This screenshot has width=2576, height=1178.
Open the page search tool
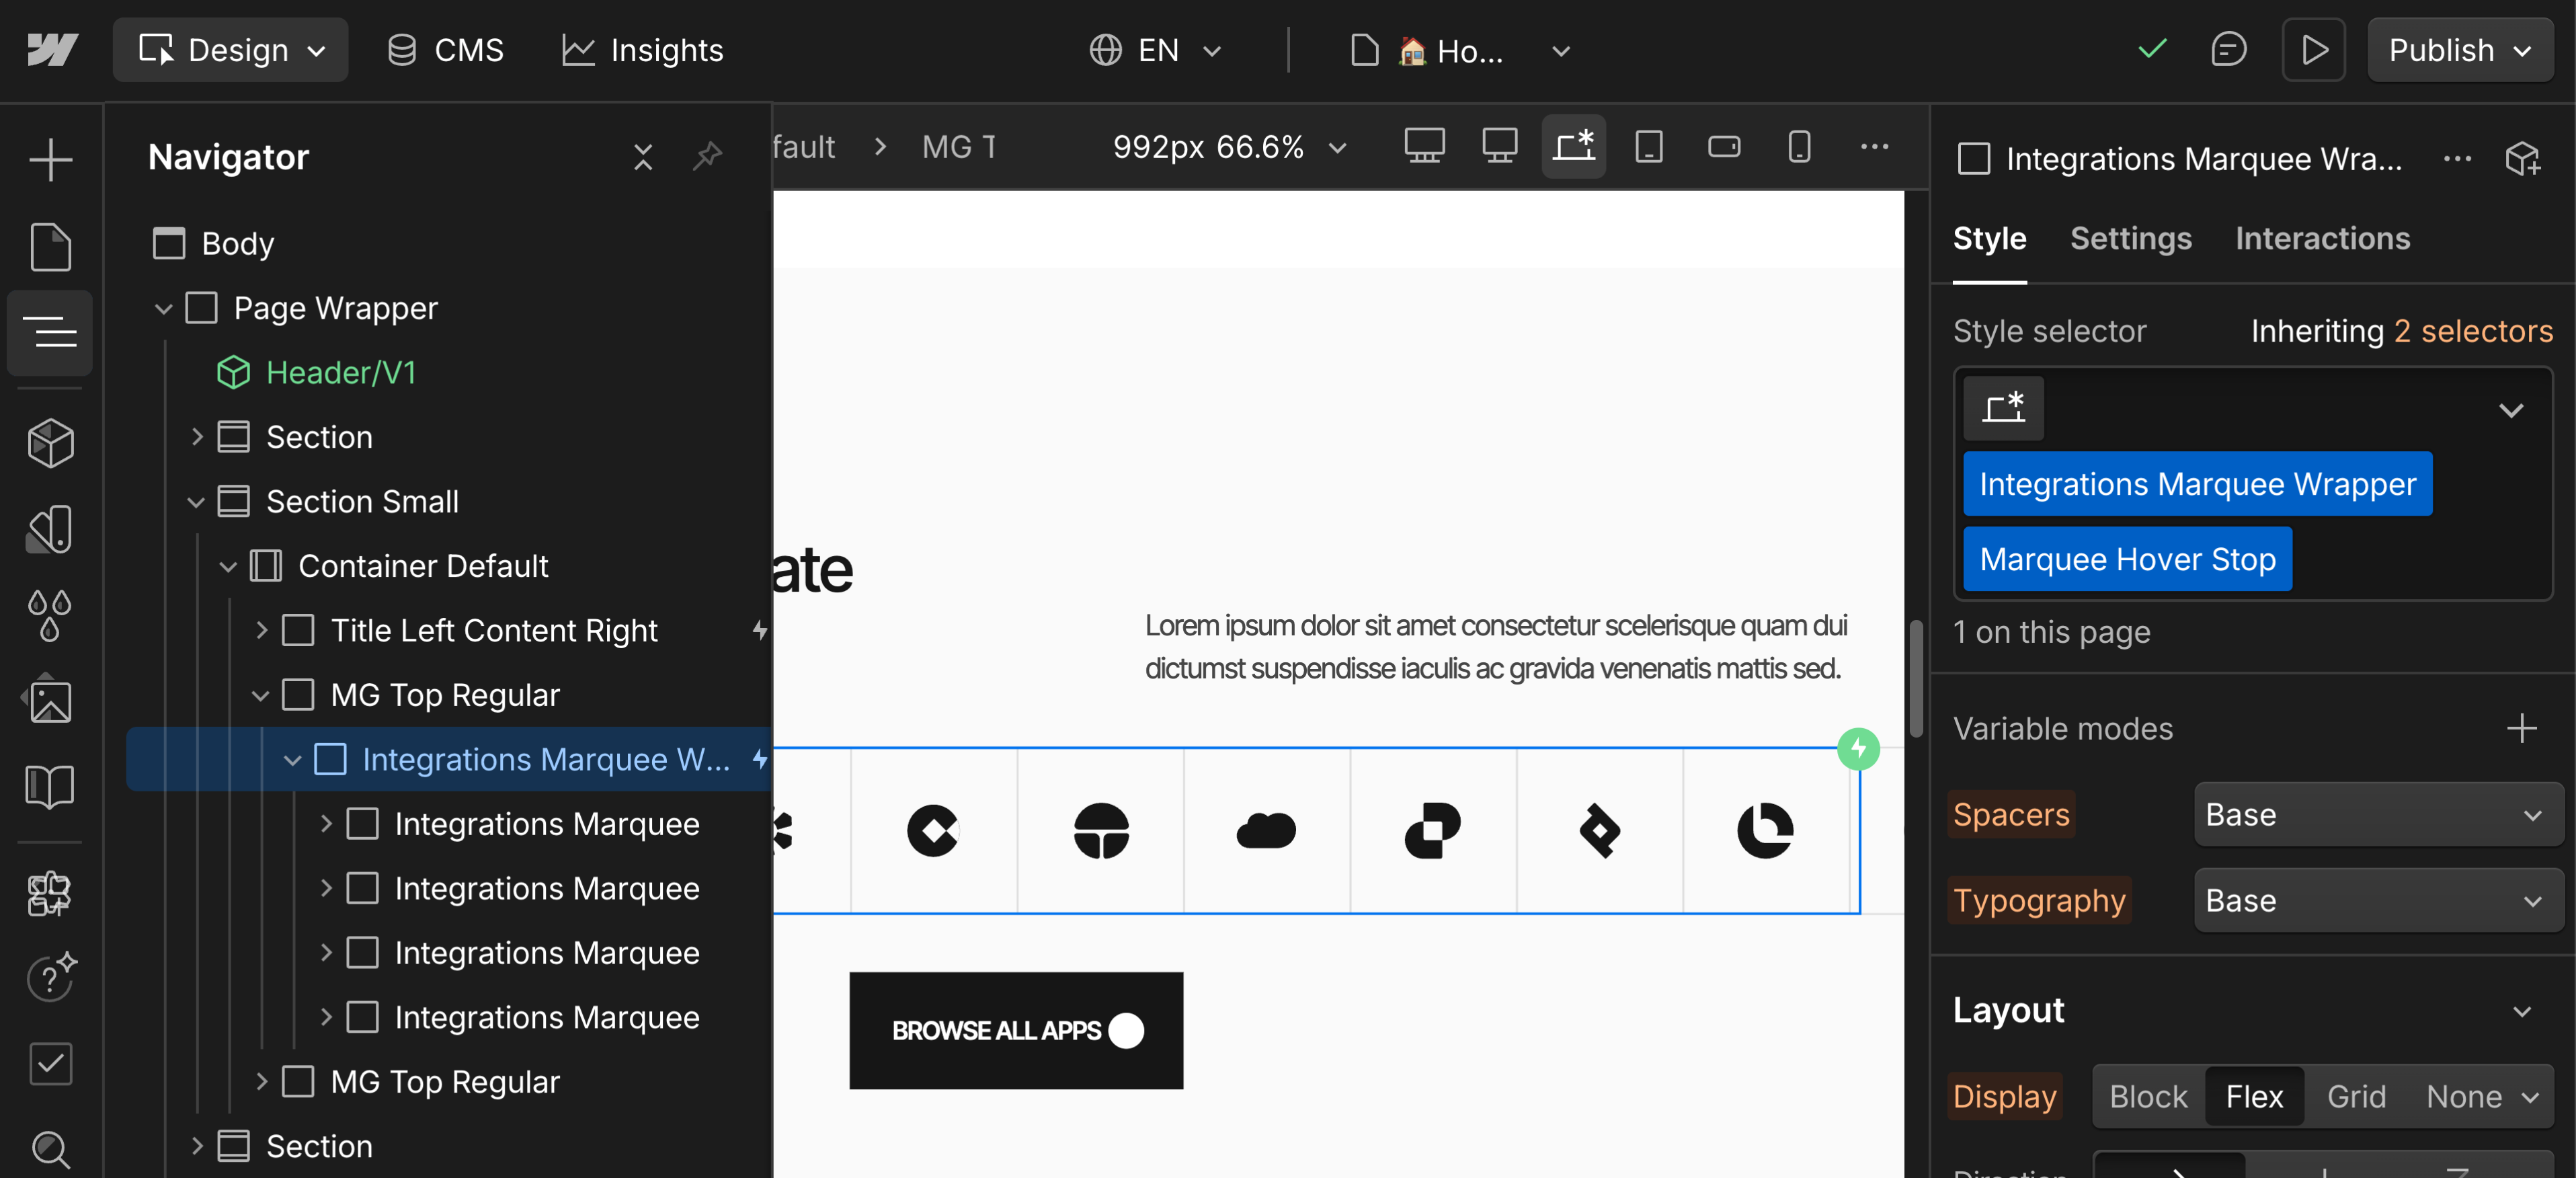pyautogui.click(x=50, y=1150)
